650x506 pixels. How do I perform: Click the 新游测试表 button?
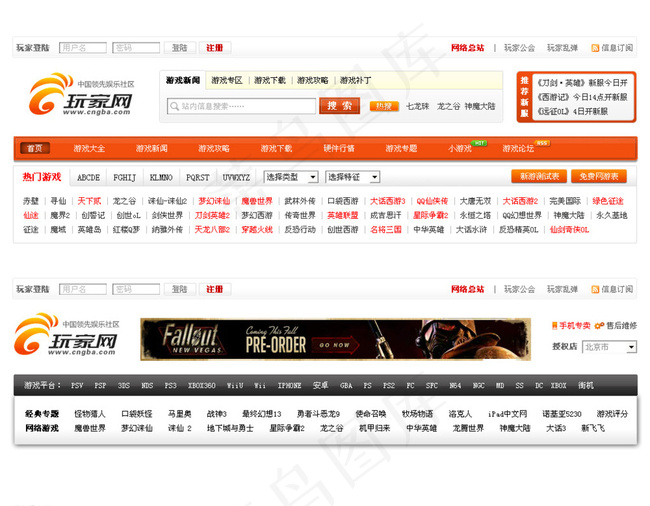(x=540, y=177)
